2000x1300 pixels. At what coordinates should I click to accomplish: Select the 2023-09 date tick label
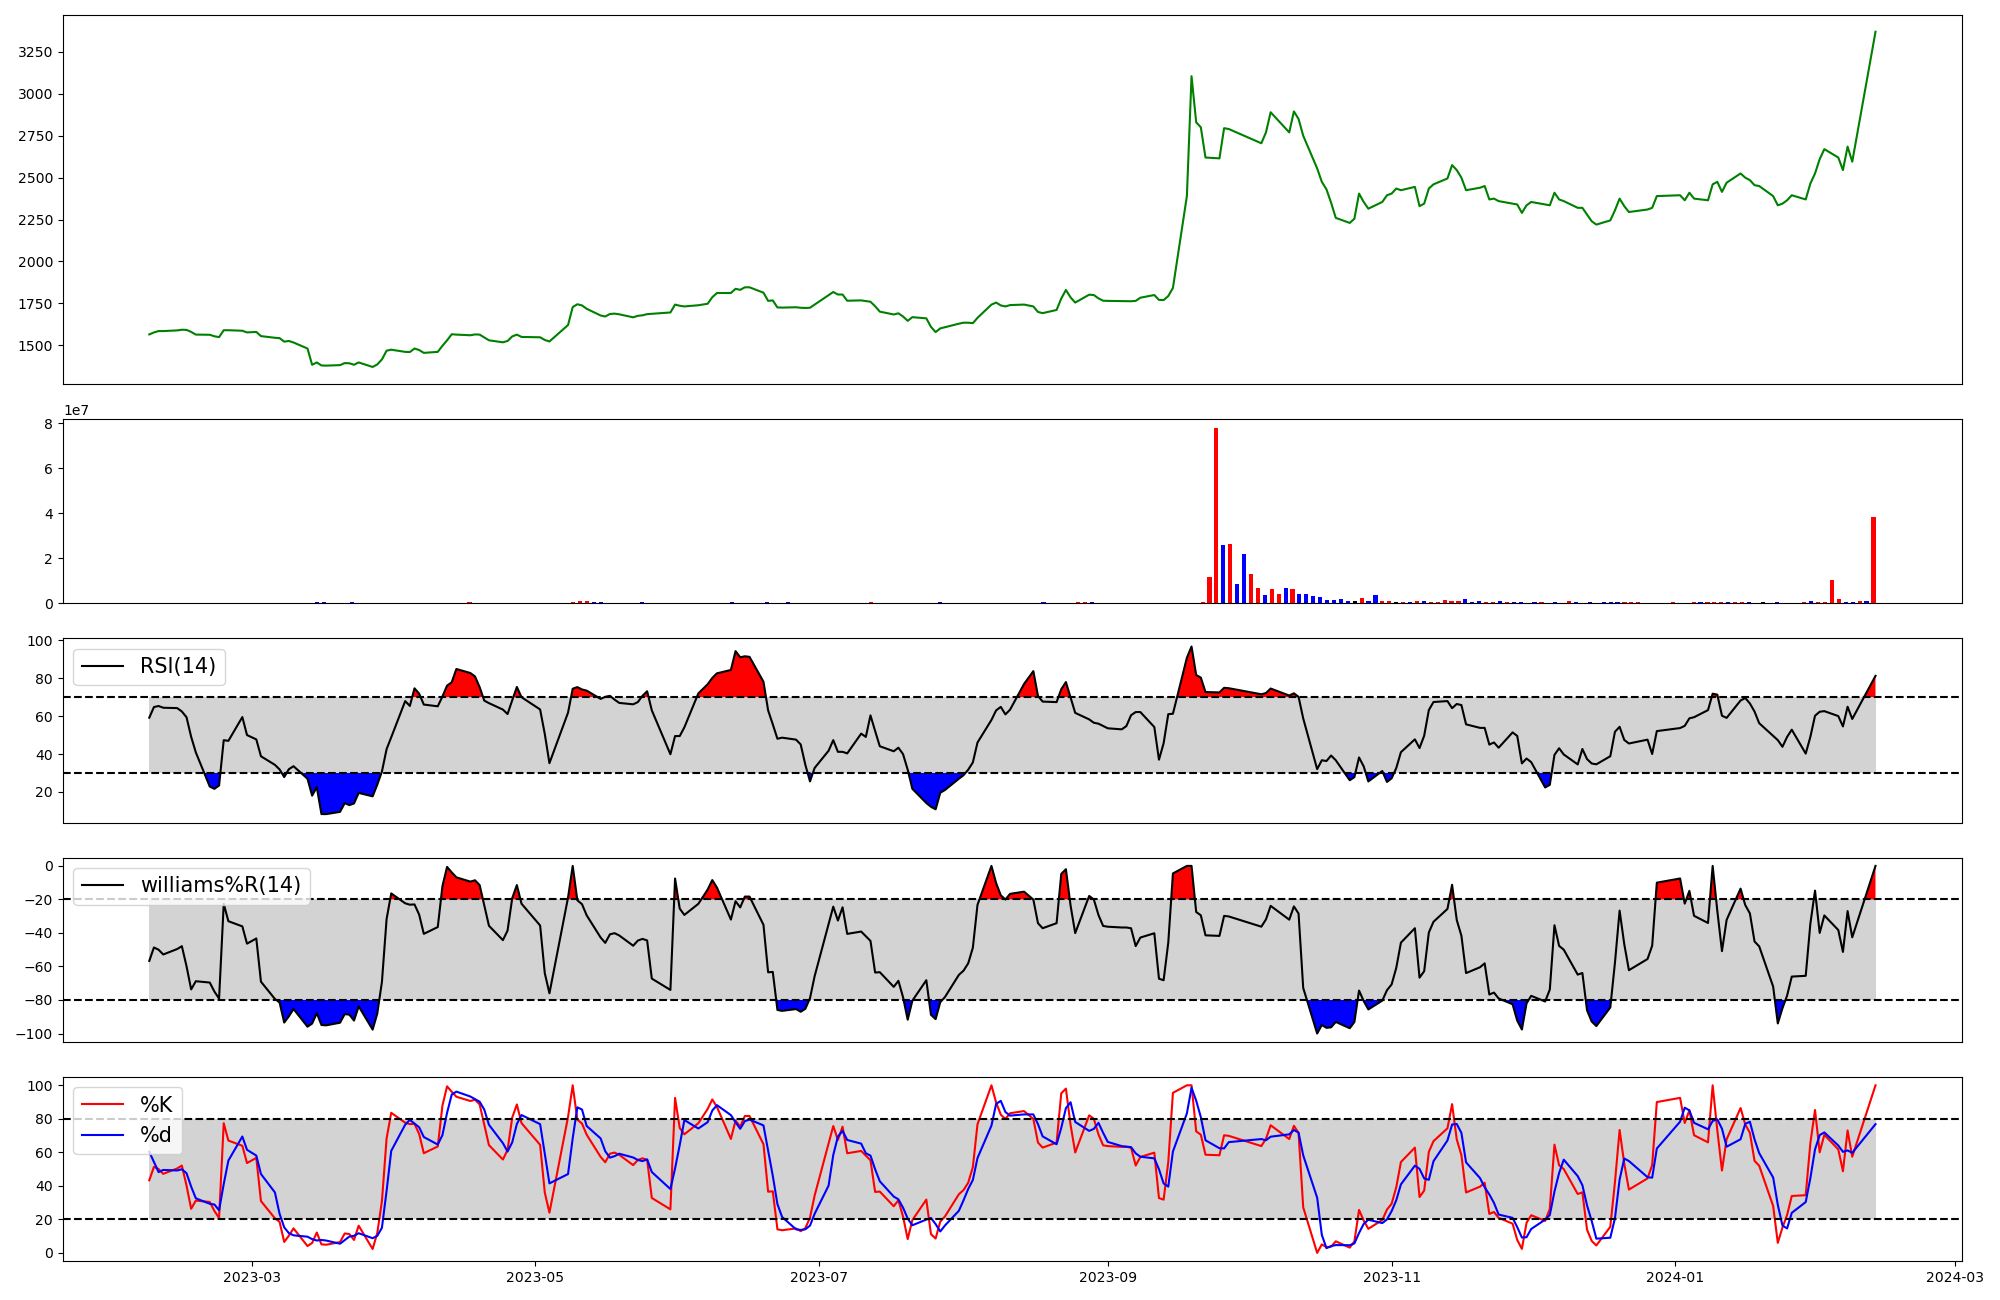pyautogui.click(x=1108, y=1277)
